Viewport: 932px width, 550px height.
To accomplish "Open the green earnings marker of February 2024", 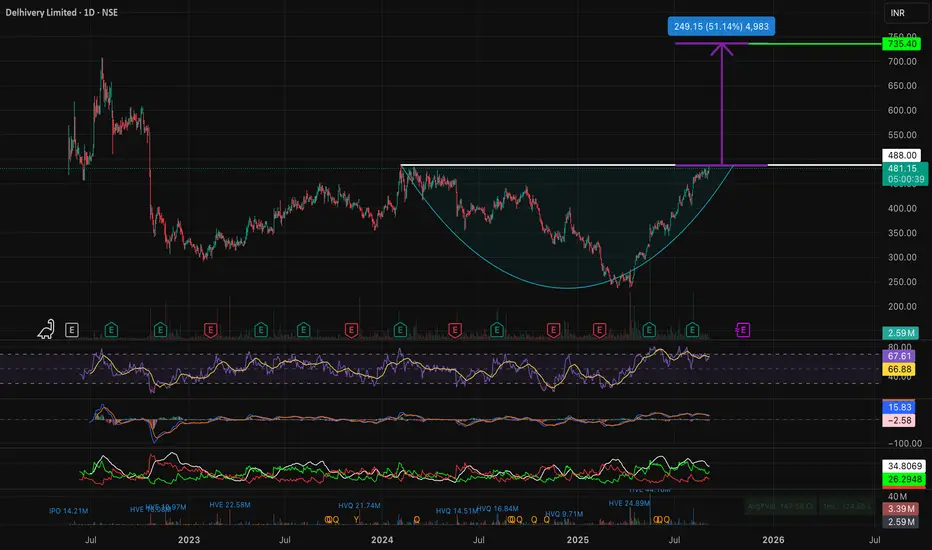I will click(400, 329).
